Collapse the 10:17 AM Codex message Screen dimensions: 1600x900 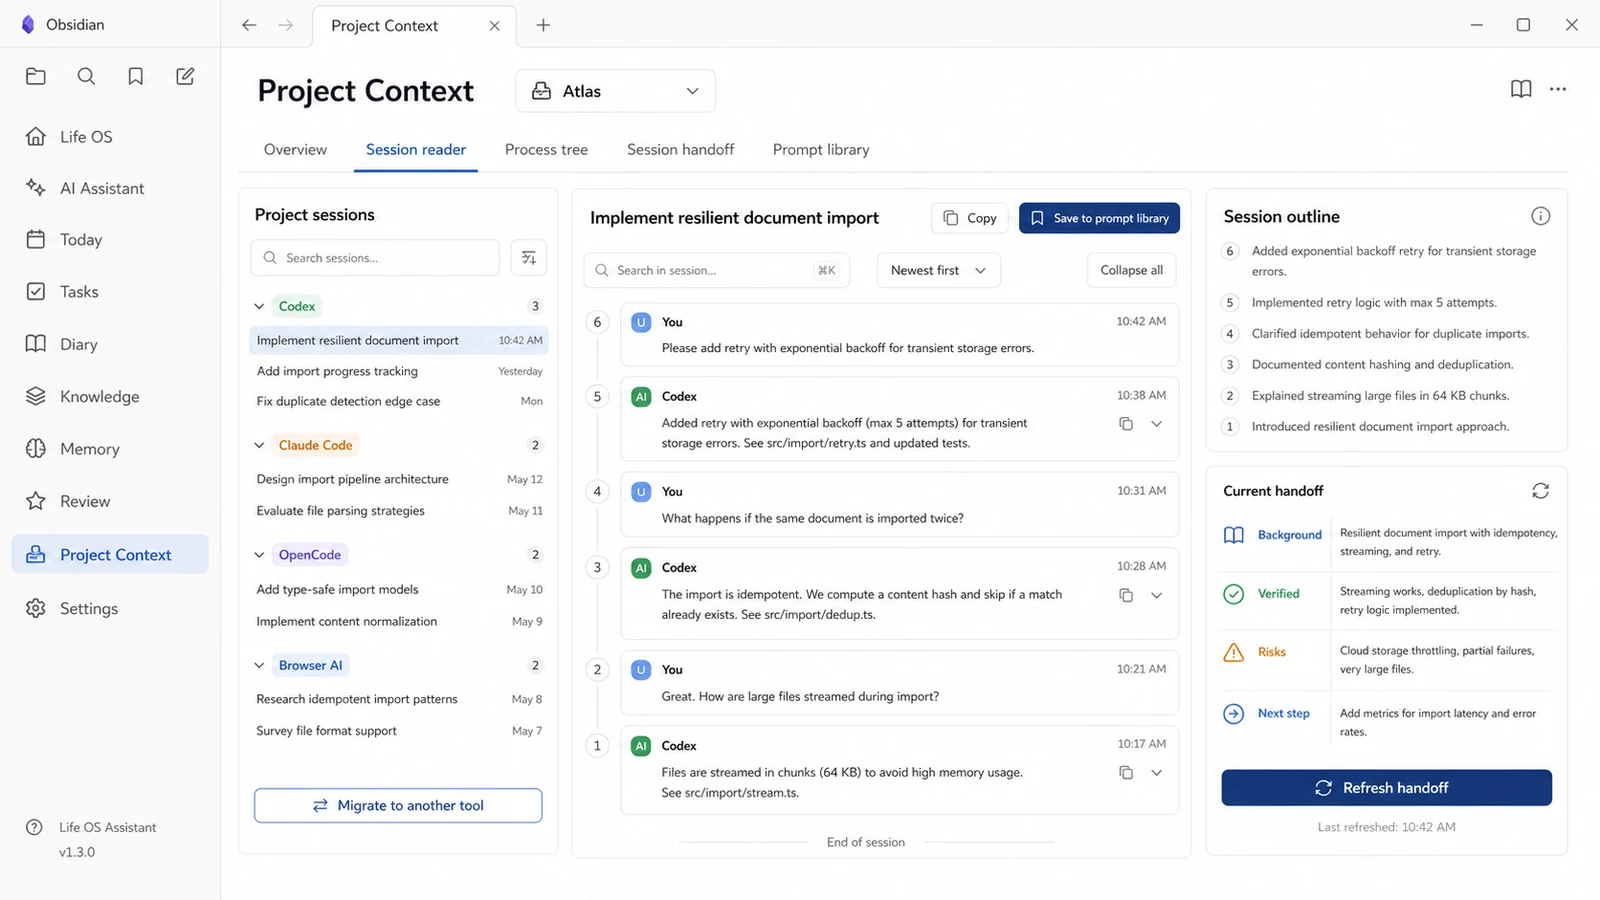point(1157,772)
